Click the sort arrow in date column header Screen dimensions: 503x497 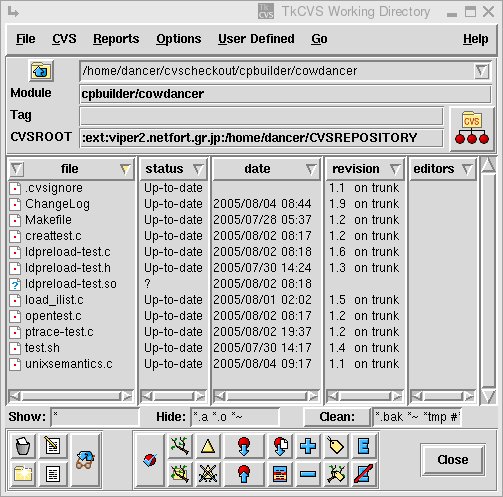[311, 169]
